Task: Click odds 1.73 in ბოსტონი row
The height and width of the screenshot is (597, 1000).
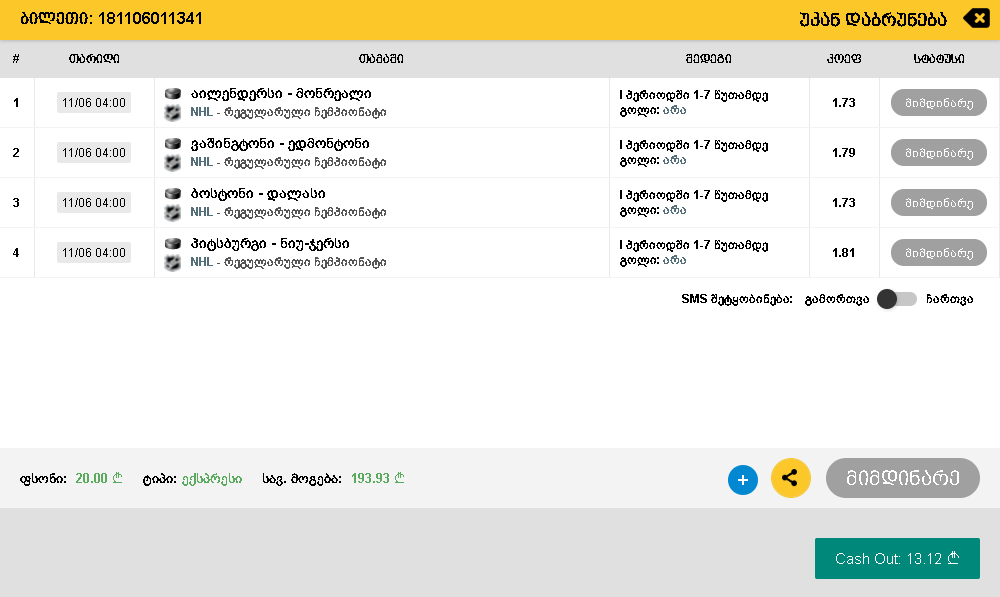Action: click(x=844, y=203)
